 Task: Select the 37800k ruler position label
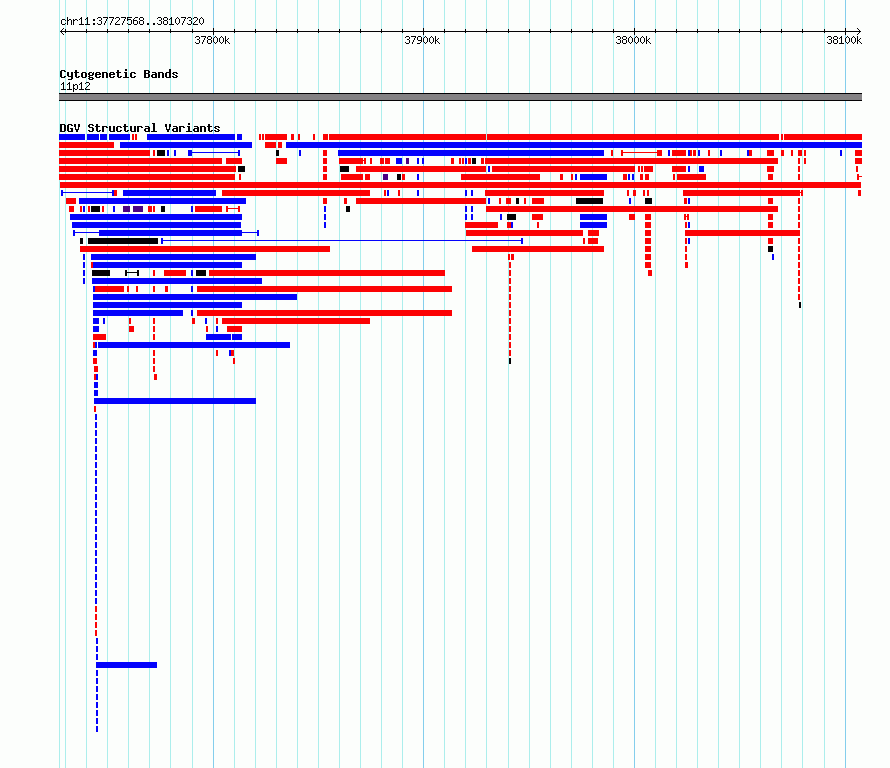click(212, 40)
